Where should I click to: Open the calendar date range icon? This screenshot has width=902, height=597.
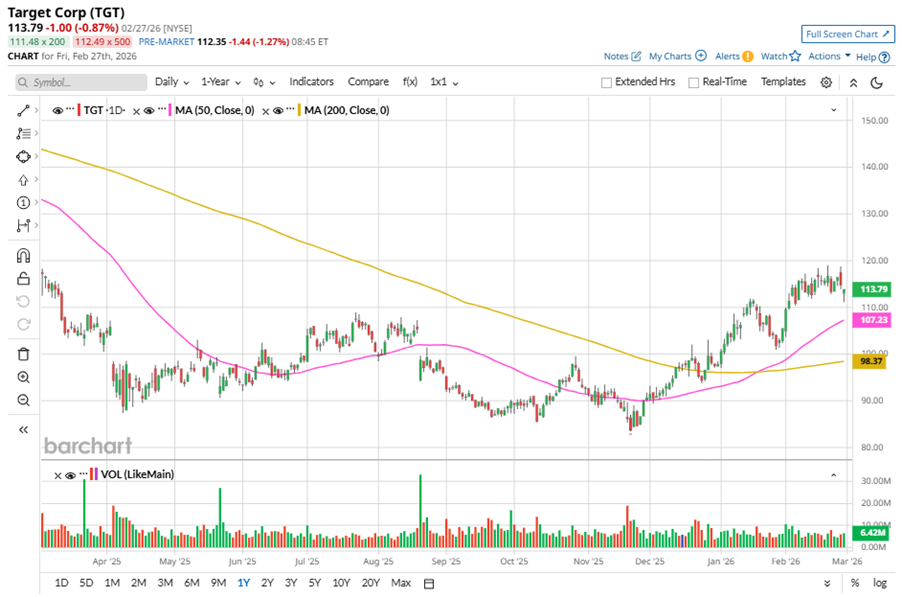(x=429, y=584)
